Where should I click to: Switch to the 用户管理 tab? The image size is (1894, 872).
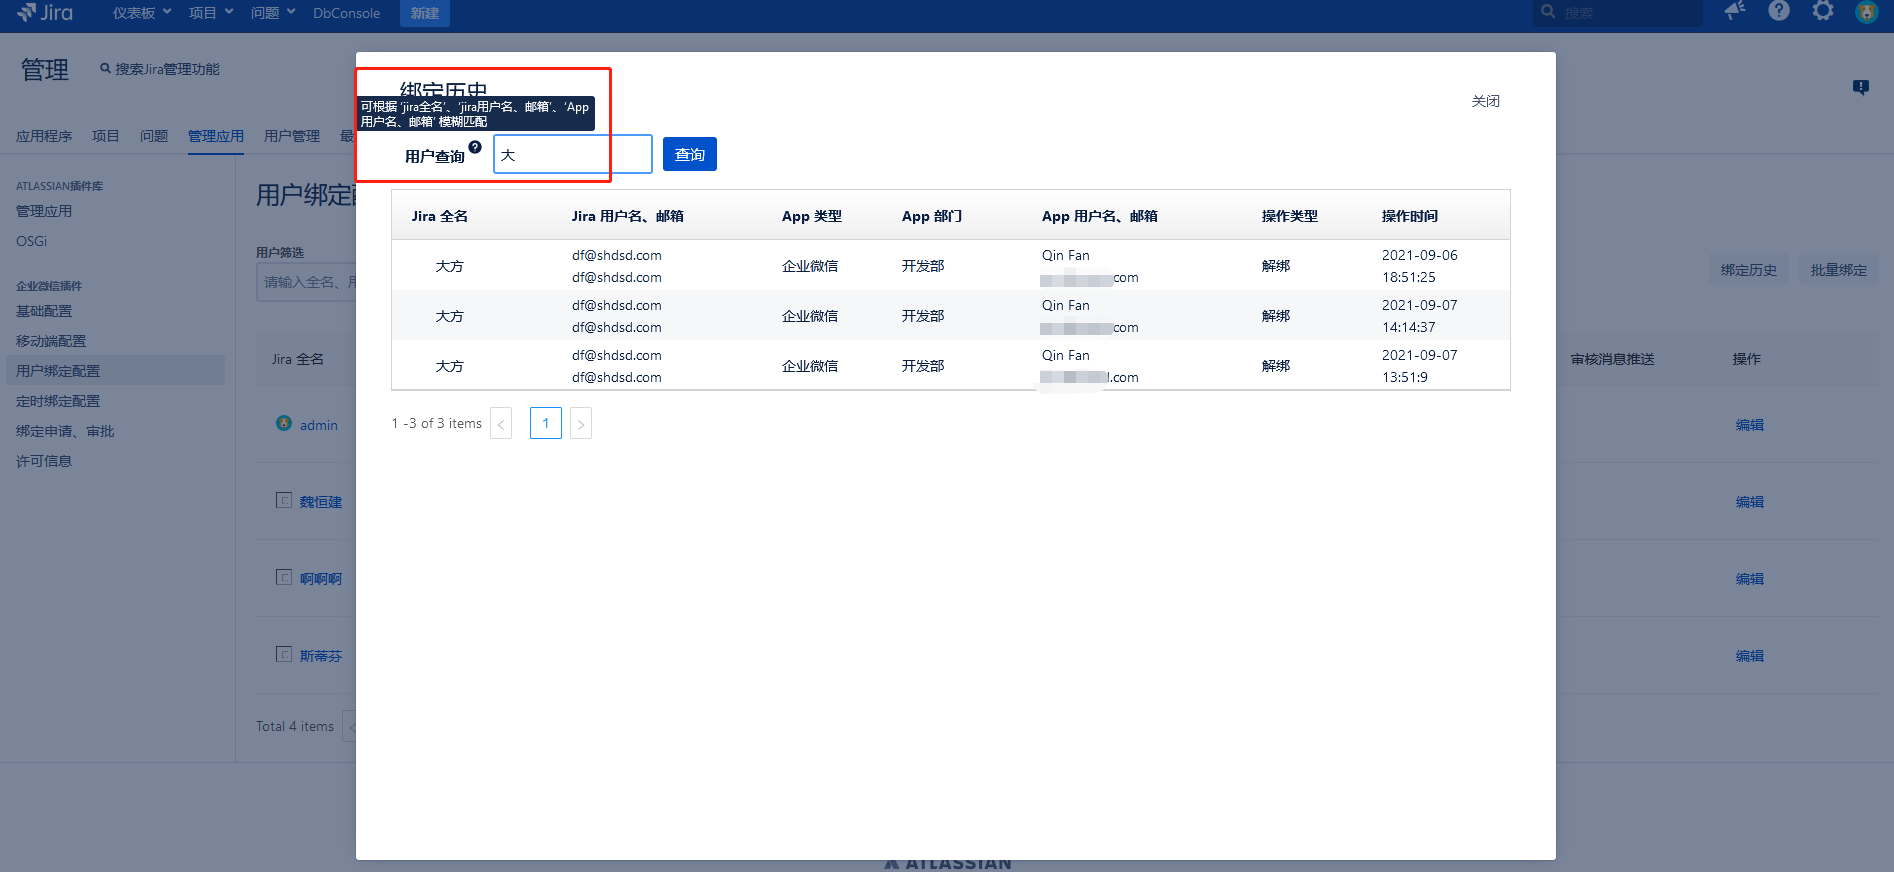292,136
